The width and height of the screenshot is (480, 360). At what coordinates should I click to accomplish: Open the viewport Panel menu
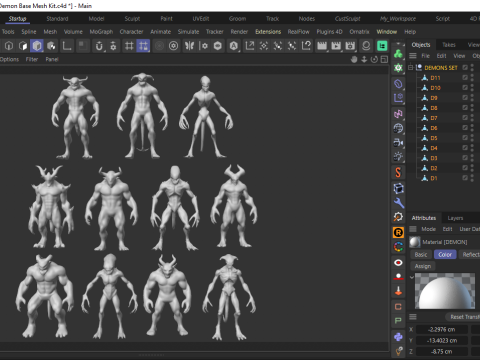click(52, 59)
